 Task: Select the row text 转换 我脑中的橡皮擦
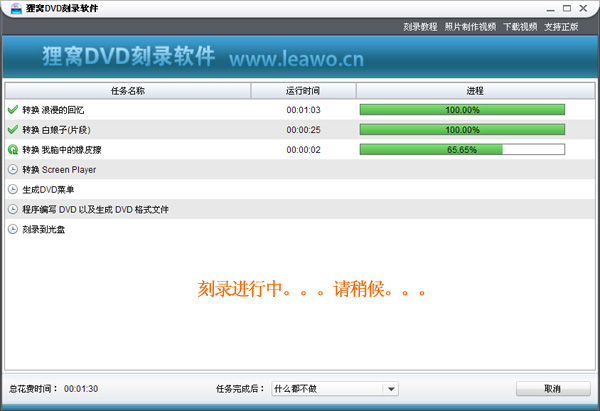pos(62,150)
